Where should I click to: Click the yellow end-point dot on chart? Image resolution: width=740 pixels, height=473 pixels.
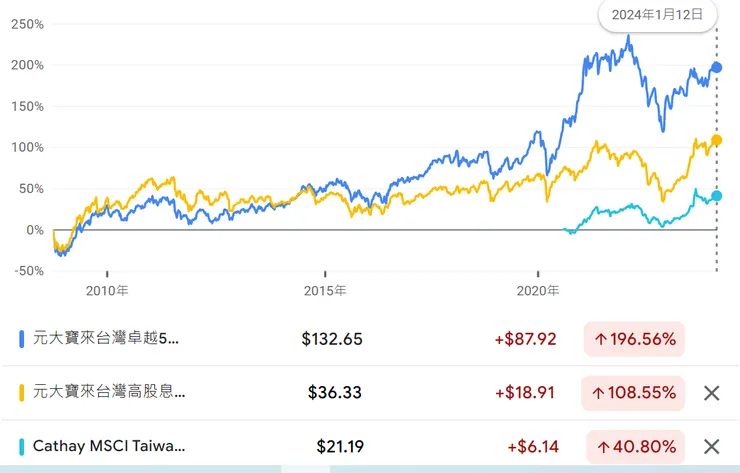[716, 141]
